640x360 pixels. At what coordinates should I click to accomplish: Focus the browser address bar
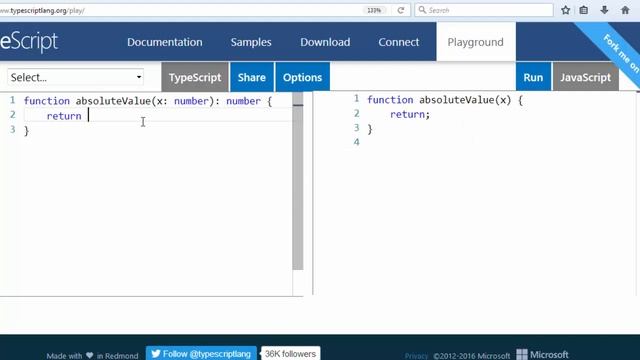180,10
